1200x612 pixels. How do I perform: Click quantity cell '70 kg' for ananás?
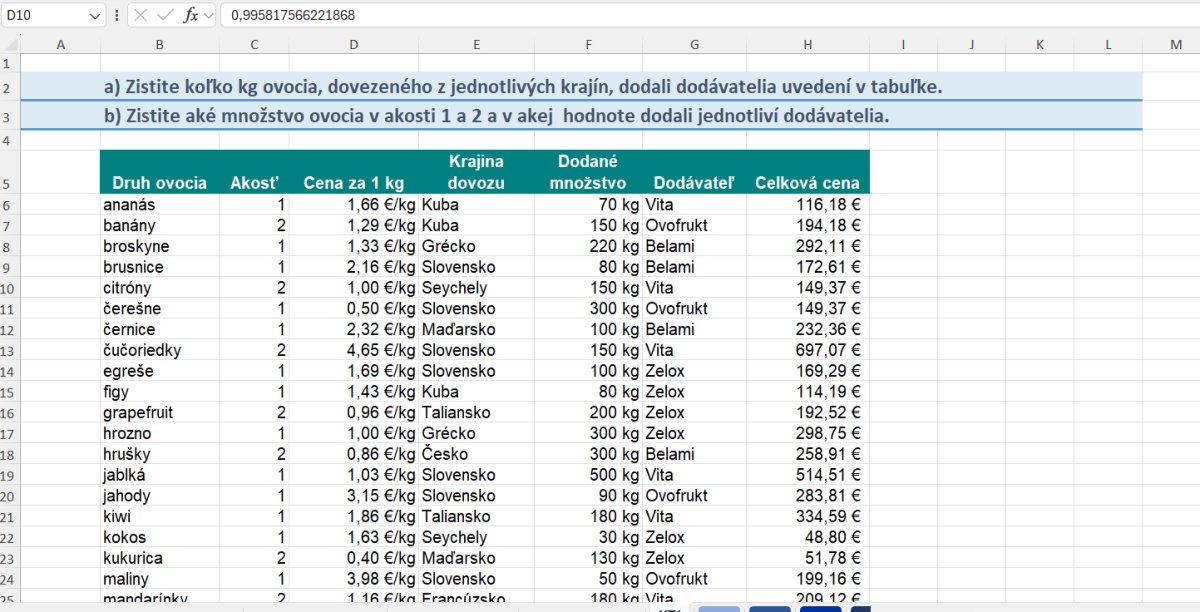[588, 205]
